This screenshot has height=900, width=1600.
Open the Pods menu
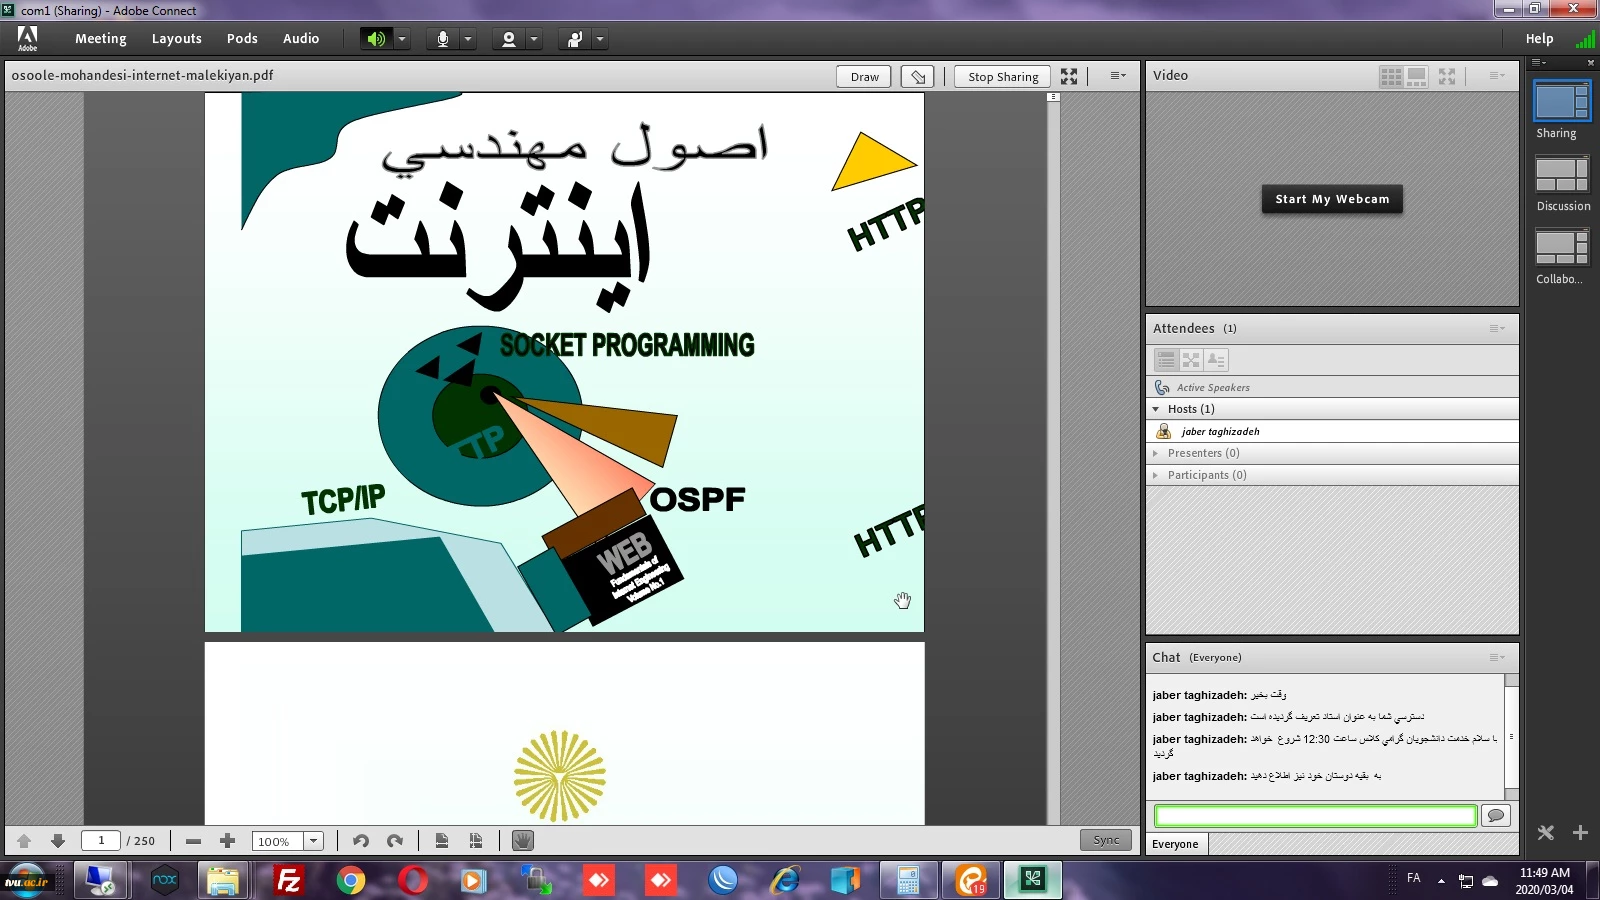(x=242, y=39)
